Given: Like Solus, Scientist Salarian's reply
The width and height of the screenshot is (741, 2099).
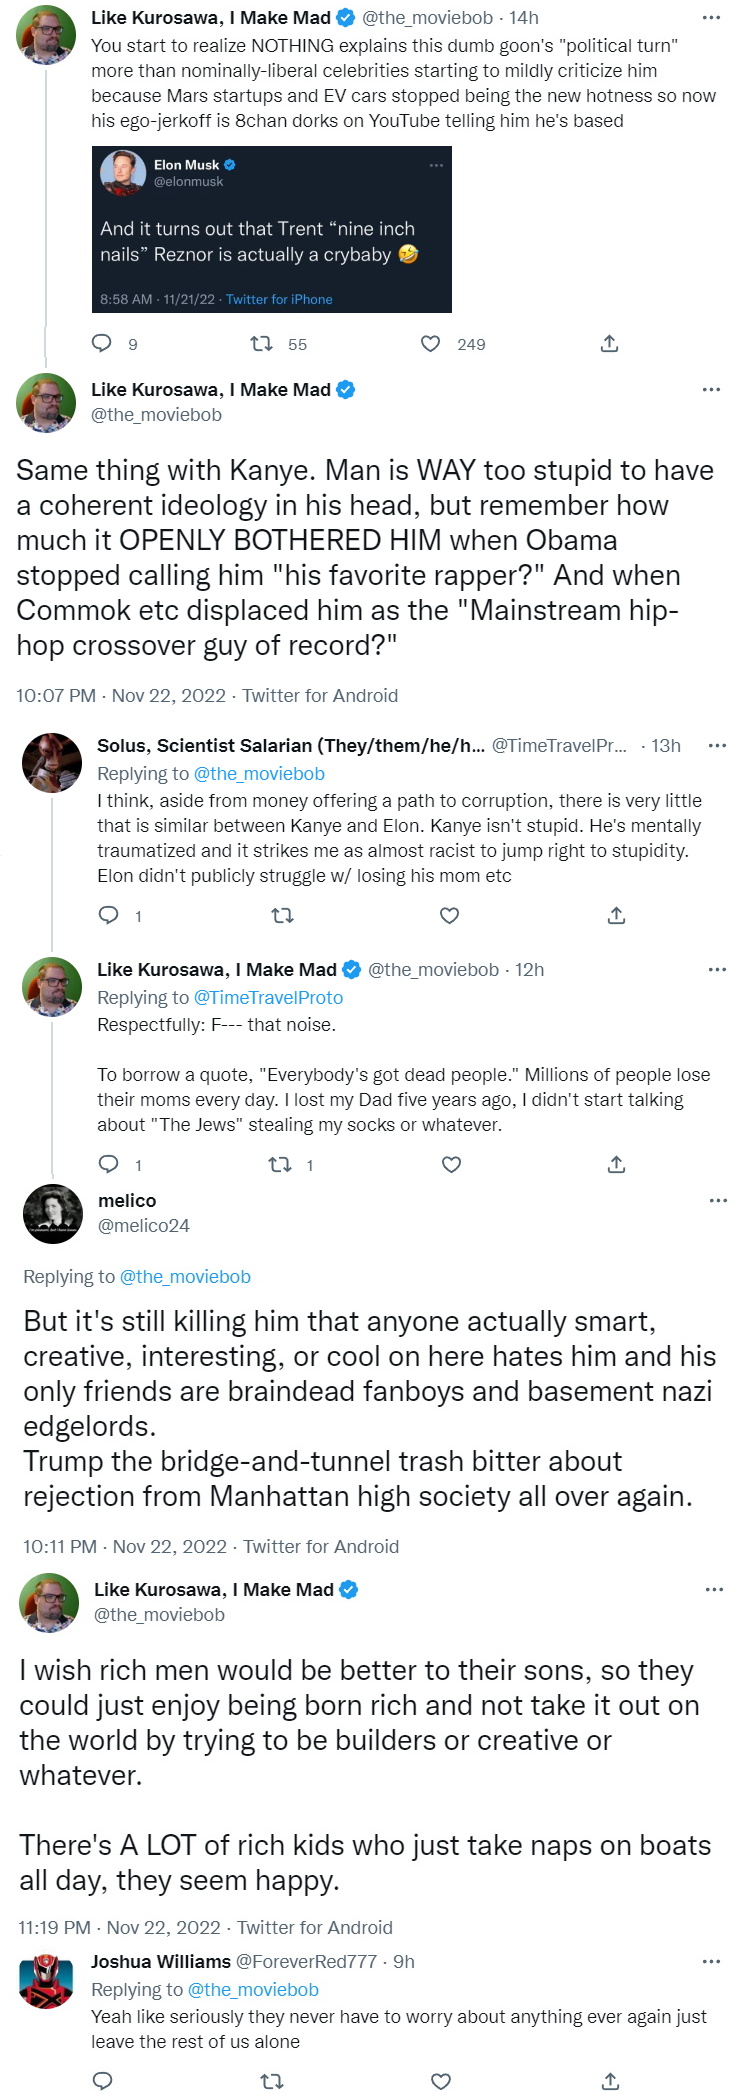Looking at the screenshot, I should (x=450, y=915).
